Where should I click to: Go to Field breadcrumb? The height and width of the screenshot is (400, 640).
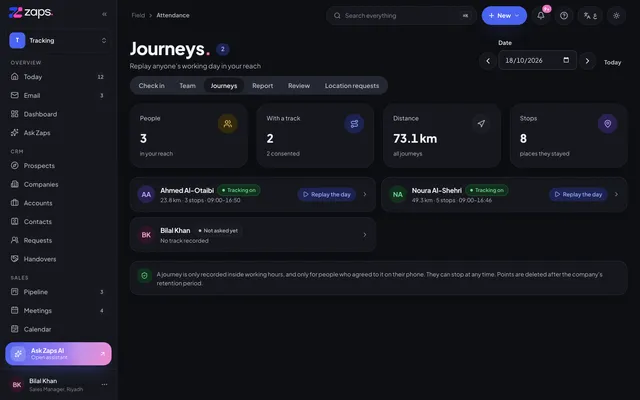[138, 16]
